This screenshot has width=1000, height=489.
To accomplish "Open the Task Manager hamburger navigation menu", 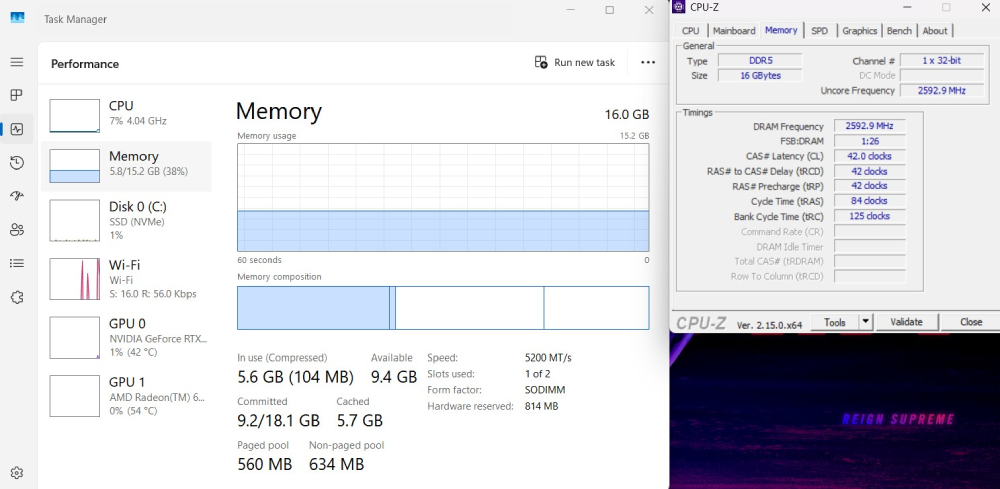I will (16, 62).
